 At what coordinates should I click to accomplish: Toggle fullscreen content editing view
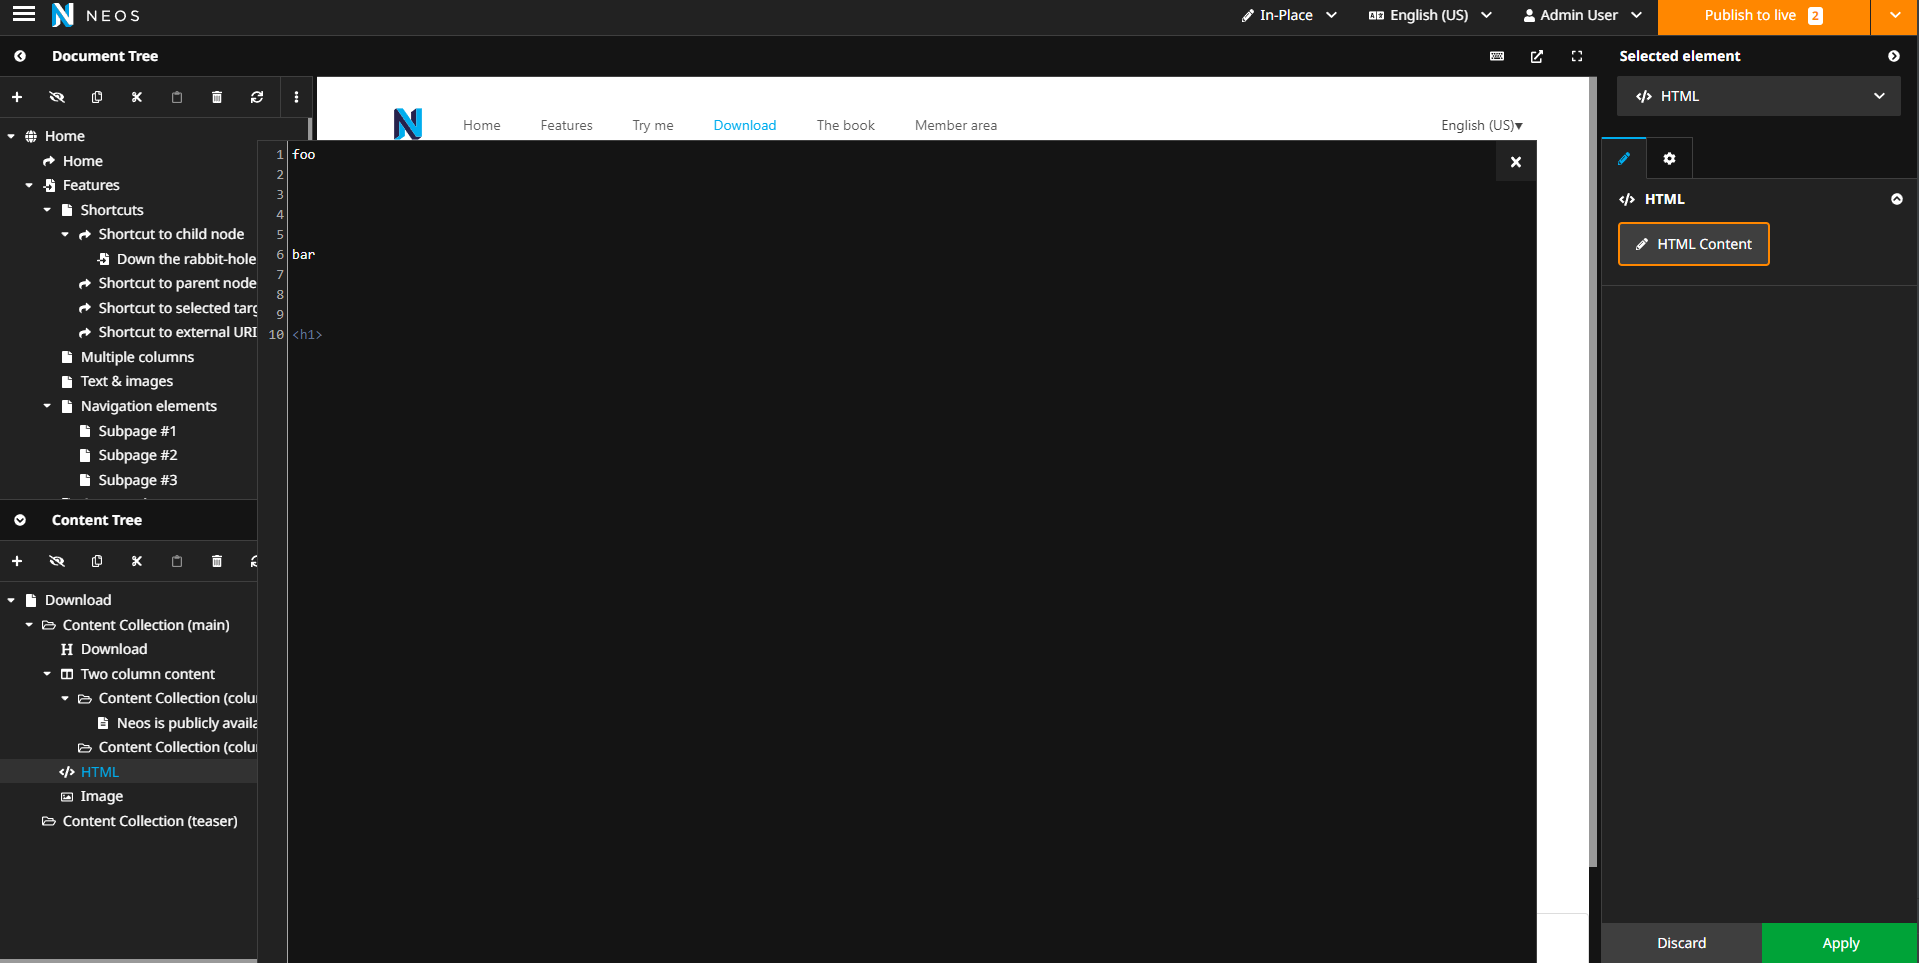point(1576,56)
